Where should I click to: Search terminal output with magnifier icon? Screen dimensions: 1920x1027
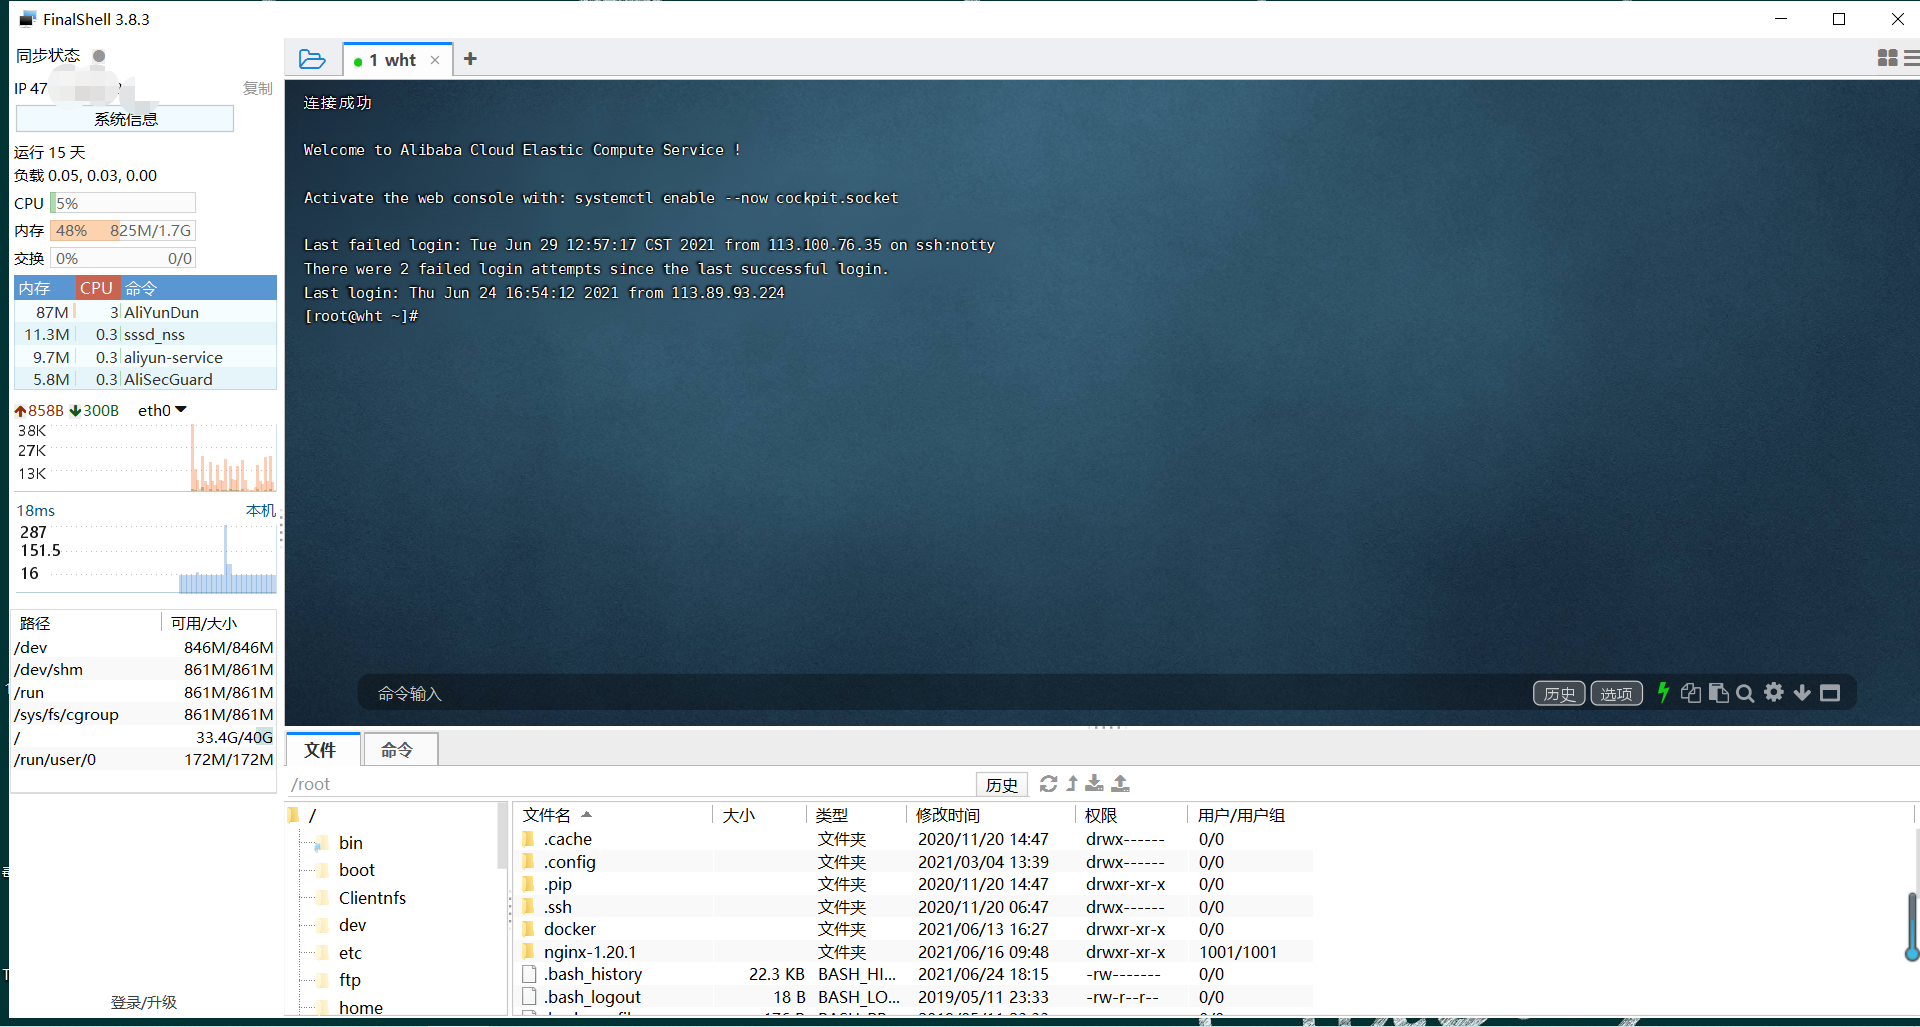[1745, 693]
